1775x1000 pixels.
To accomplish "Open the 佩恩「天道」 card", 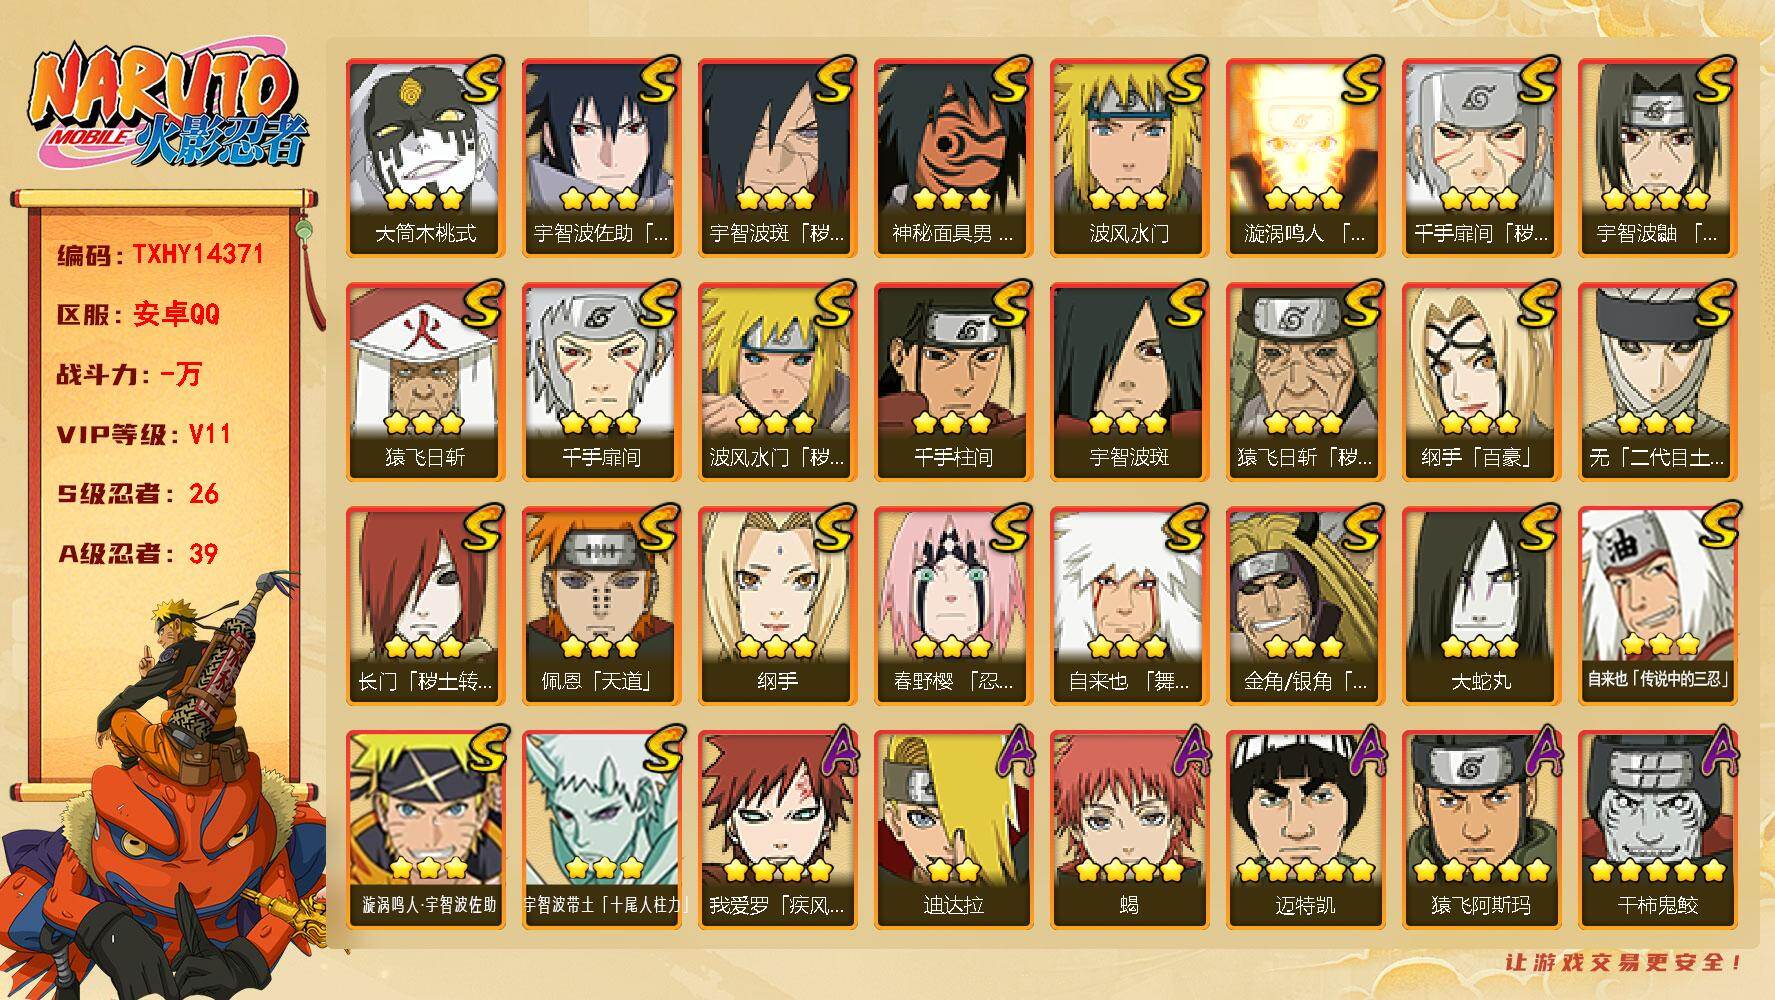I will pyautogui.click(x=601, y=606).
